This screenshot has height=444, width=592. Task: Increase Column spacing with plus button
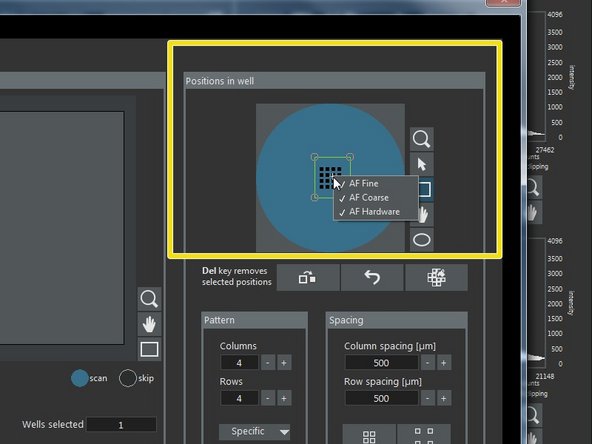444,363
